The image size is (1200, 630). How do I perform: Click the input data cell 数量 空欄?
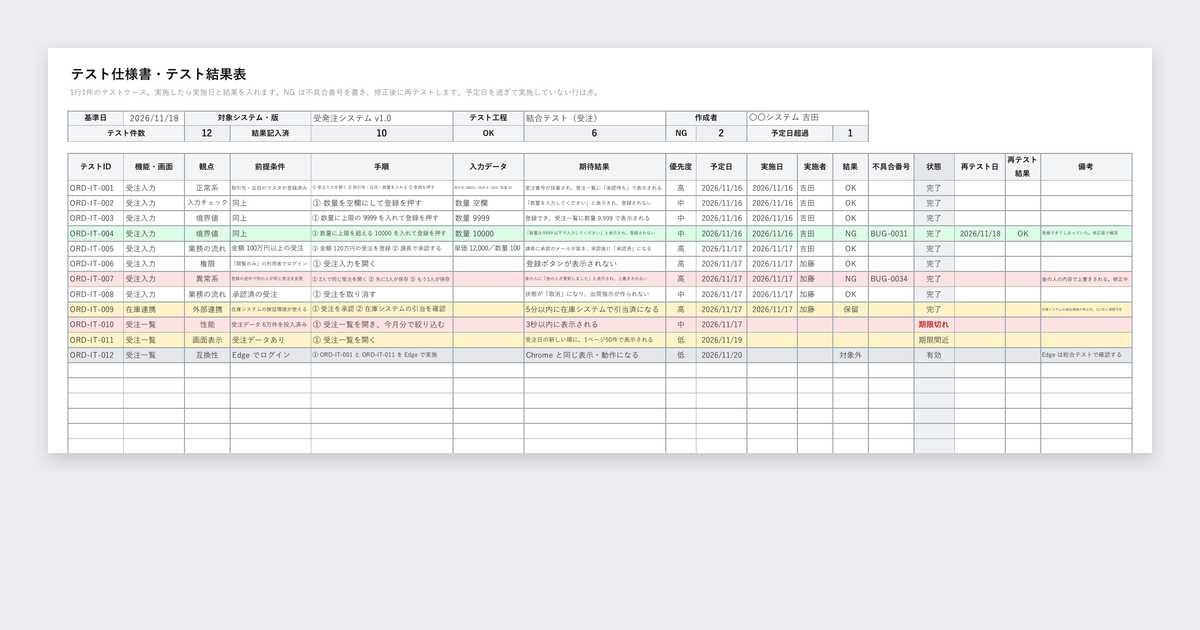coord(489,203)
